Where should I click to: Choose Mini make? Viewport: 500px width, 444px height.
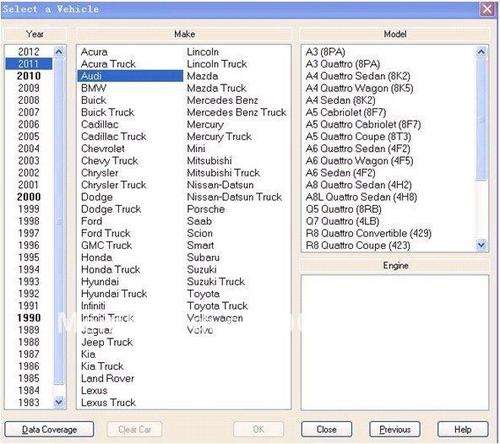pyautogui.click(x=196, y=149)
